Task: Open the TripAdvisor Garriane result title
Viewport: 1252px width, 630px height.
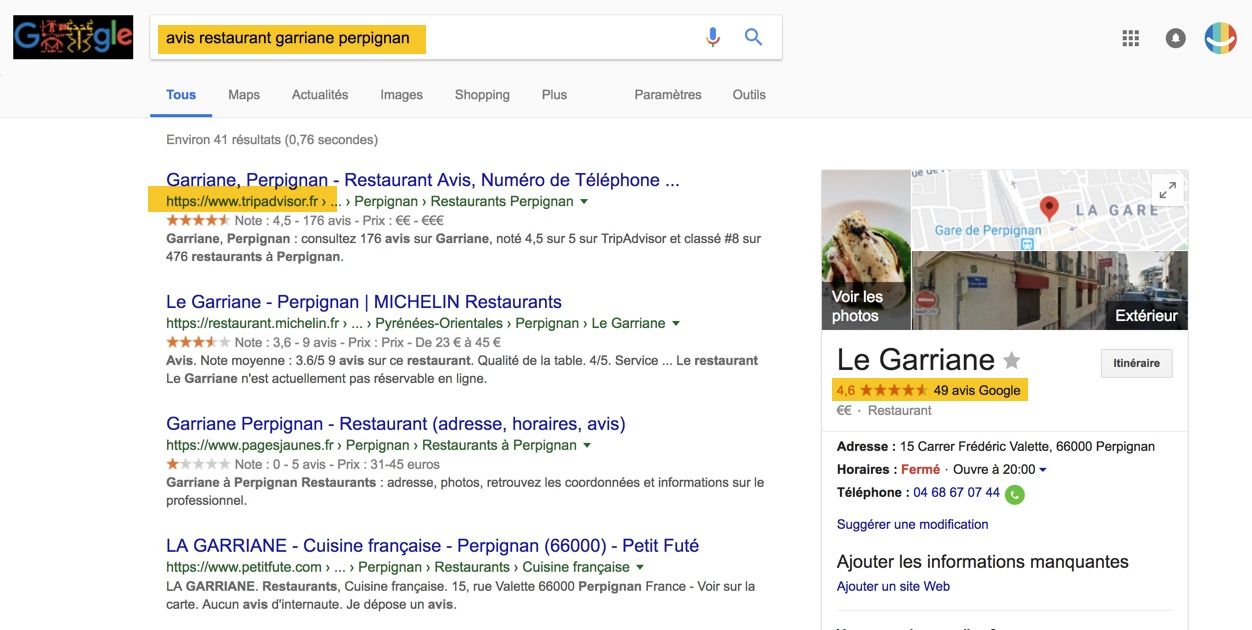Action: 423,180
